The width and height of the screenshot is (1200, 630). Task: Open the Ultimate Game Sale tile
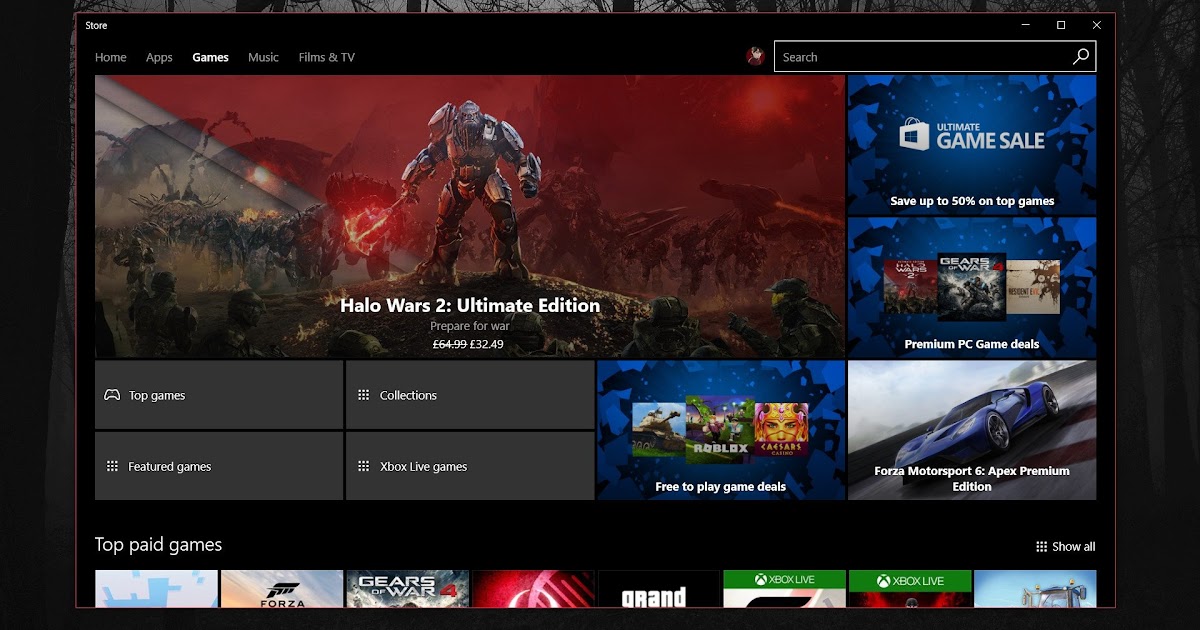pos(972,144)
